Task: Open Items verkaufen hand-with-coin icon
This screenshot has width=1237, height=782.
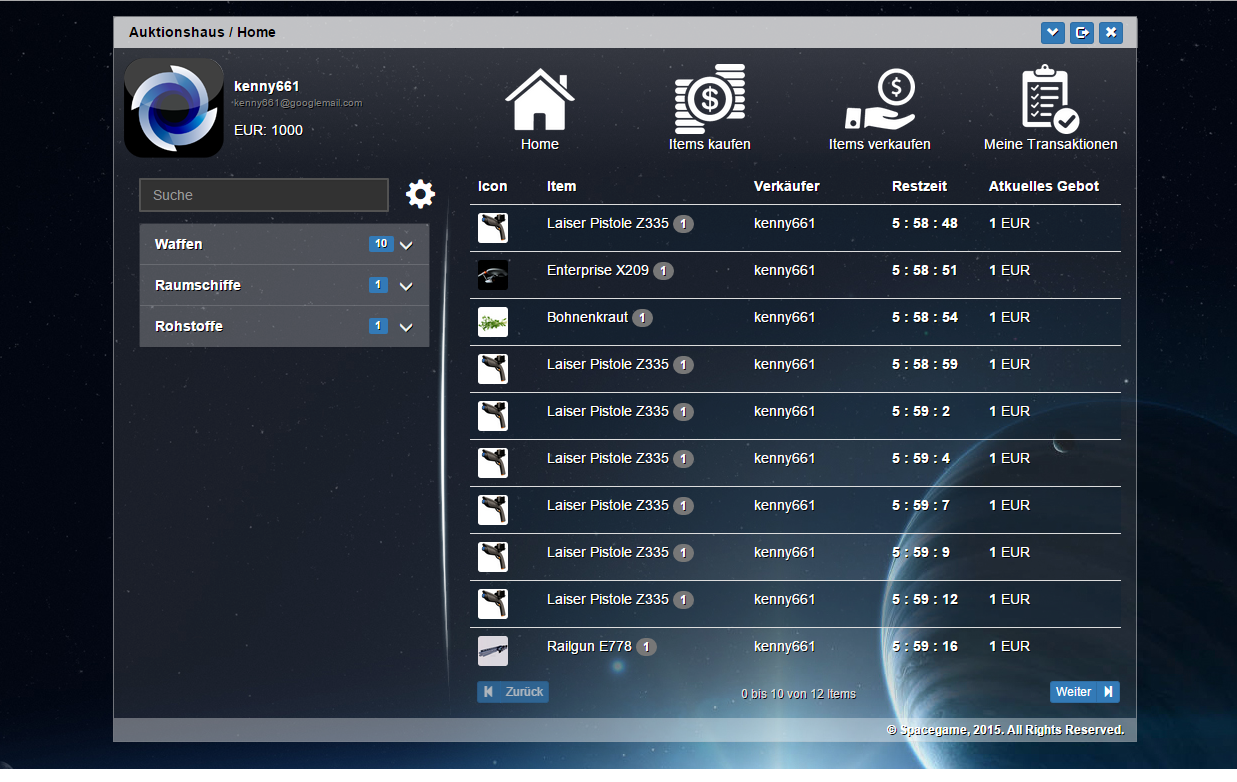Action: point(880,99)
